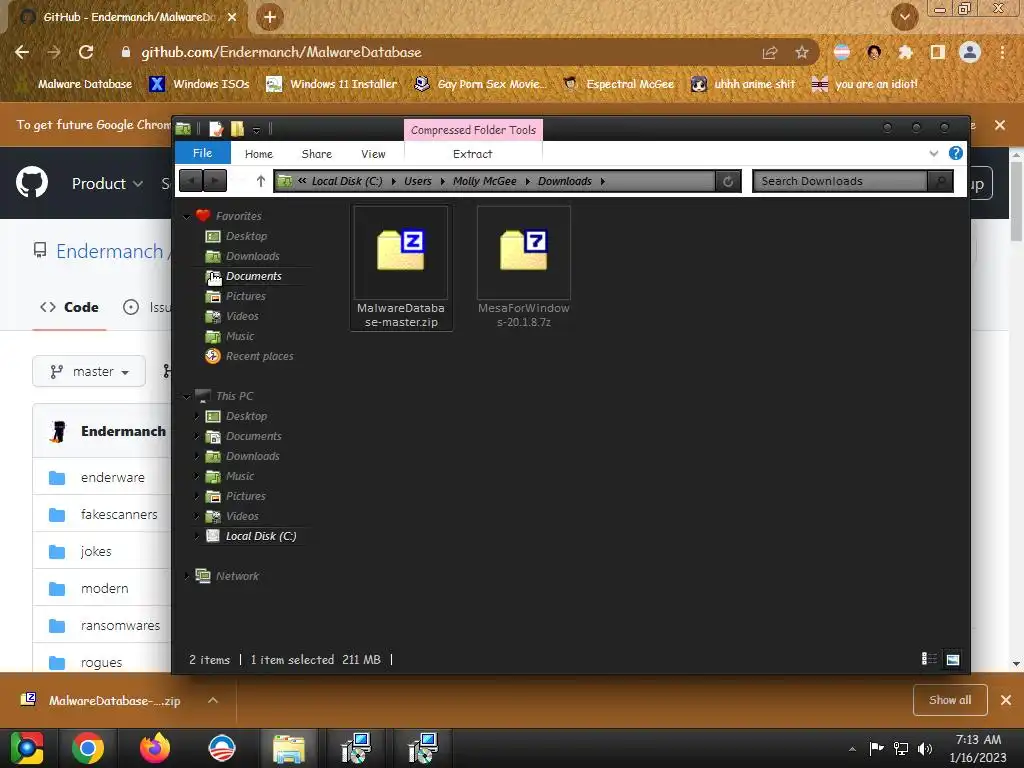Click GitHub octocat logo
Image resolution: width=1024 pixels, height=768 pixels.
(32, 182)
